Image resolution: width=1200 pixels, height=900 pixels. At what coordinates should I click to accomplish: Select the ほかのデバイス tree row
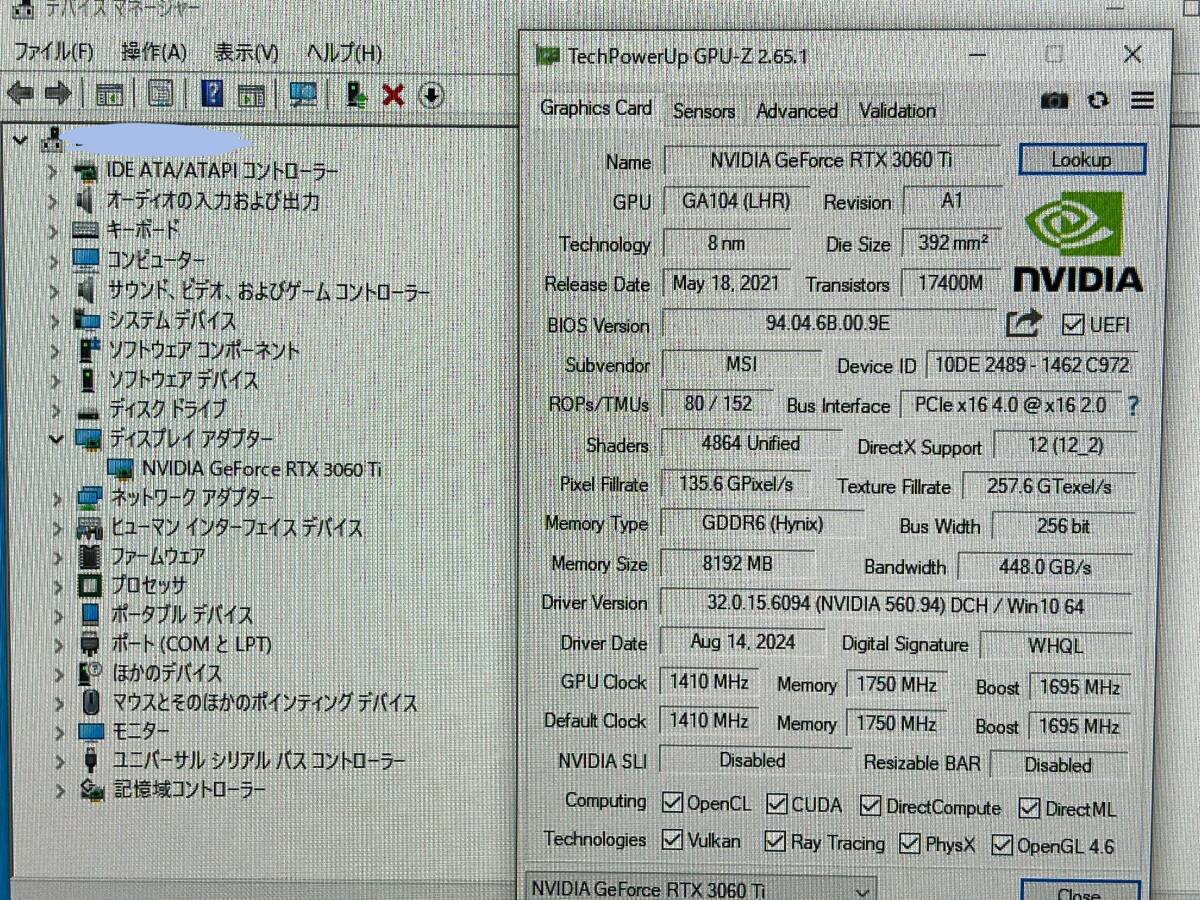pyautogui.click(x=166, y=673)
